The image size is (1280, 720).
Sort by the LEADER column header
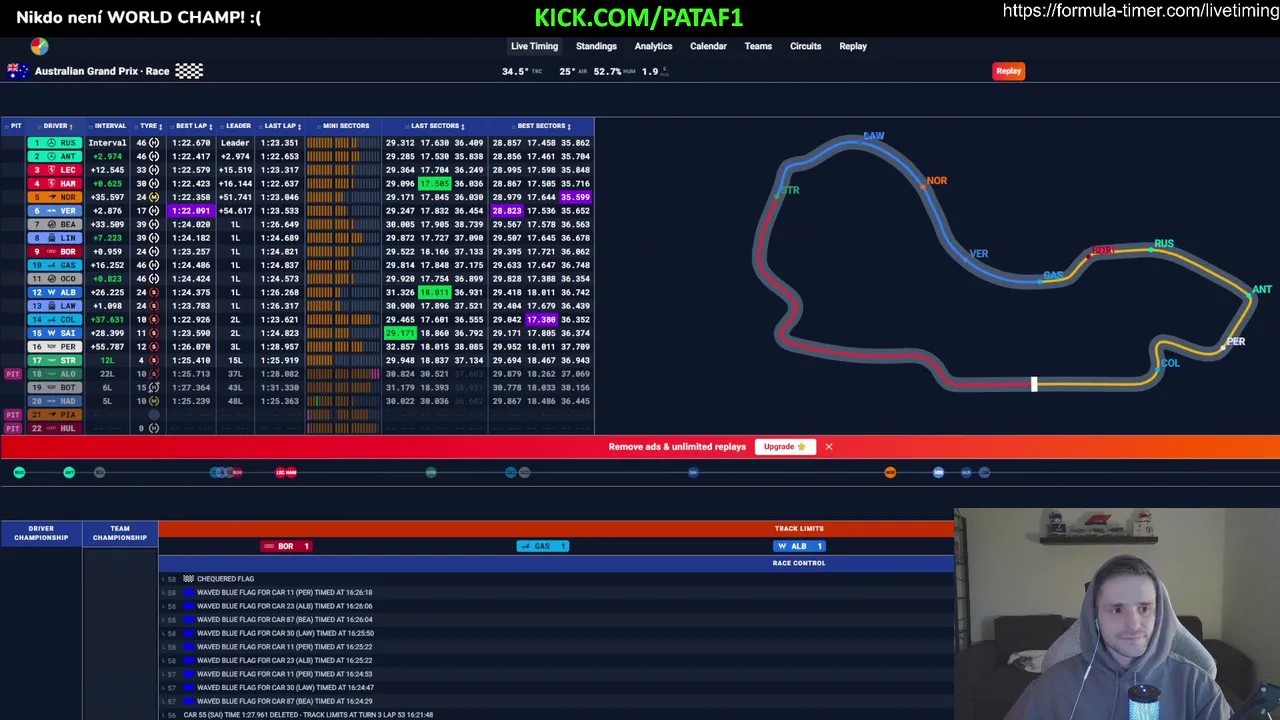(238, 126)
